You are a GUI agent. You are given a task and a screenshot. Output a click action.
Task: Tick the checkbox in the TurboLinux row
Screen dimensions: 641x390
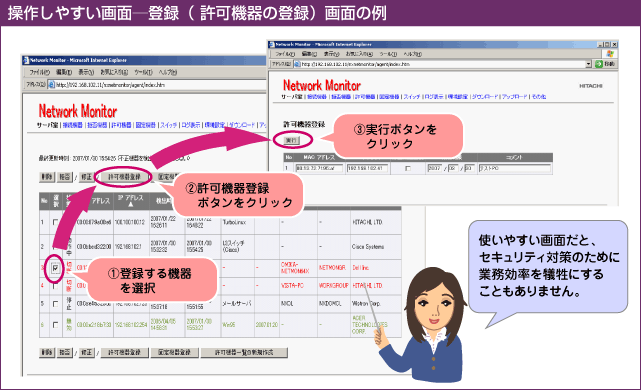[55, 222]
